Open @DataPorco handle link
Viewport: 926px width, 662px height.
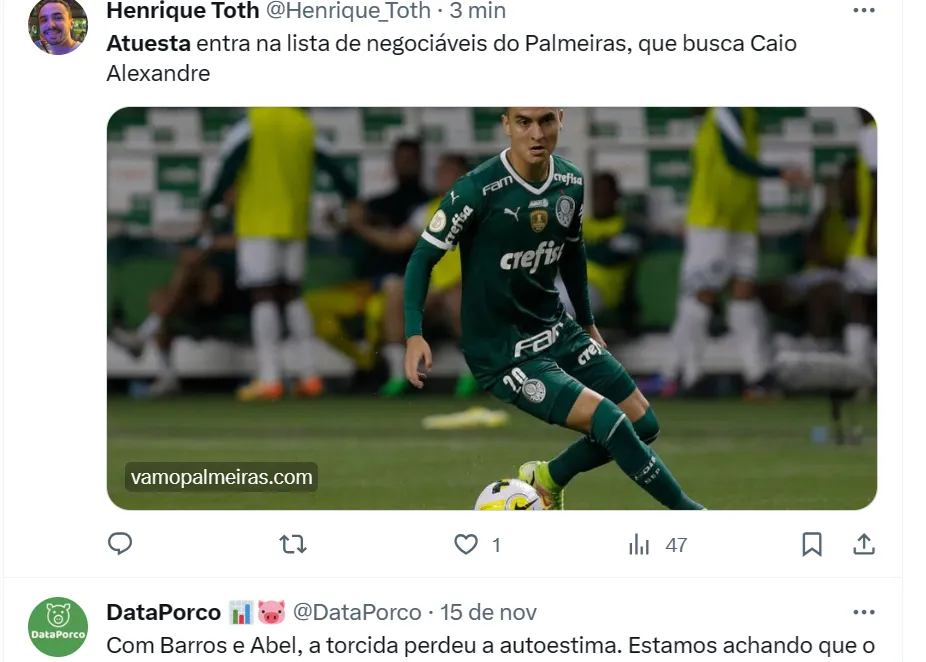pos(357,612)
